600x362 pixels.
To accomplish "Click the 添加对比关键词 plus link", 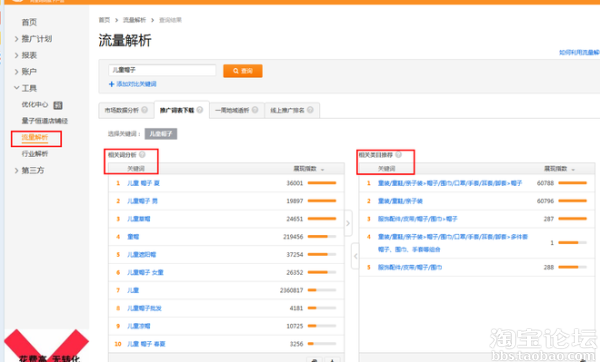I will pyautogui.click(x=133, y=84).
